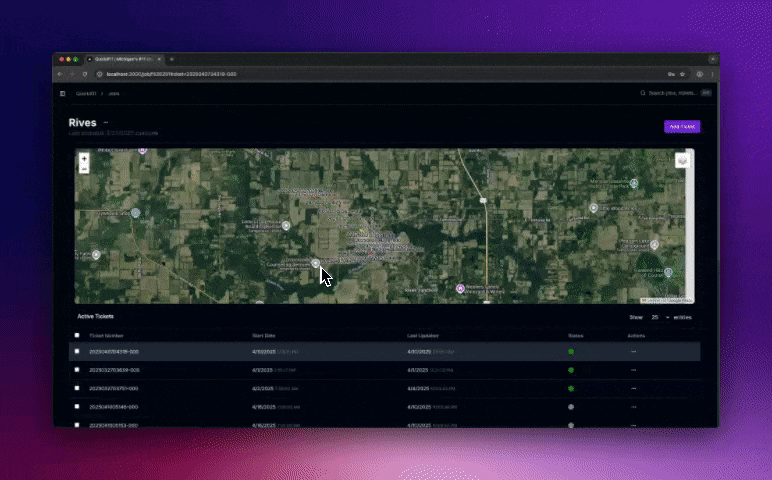Click the Active Tickets heading
This screenshot has width=772, height=480.
[96, 317]
